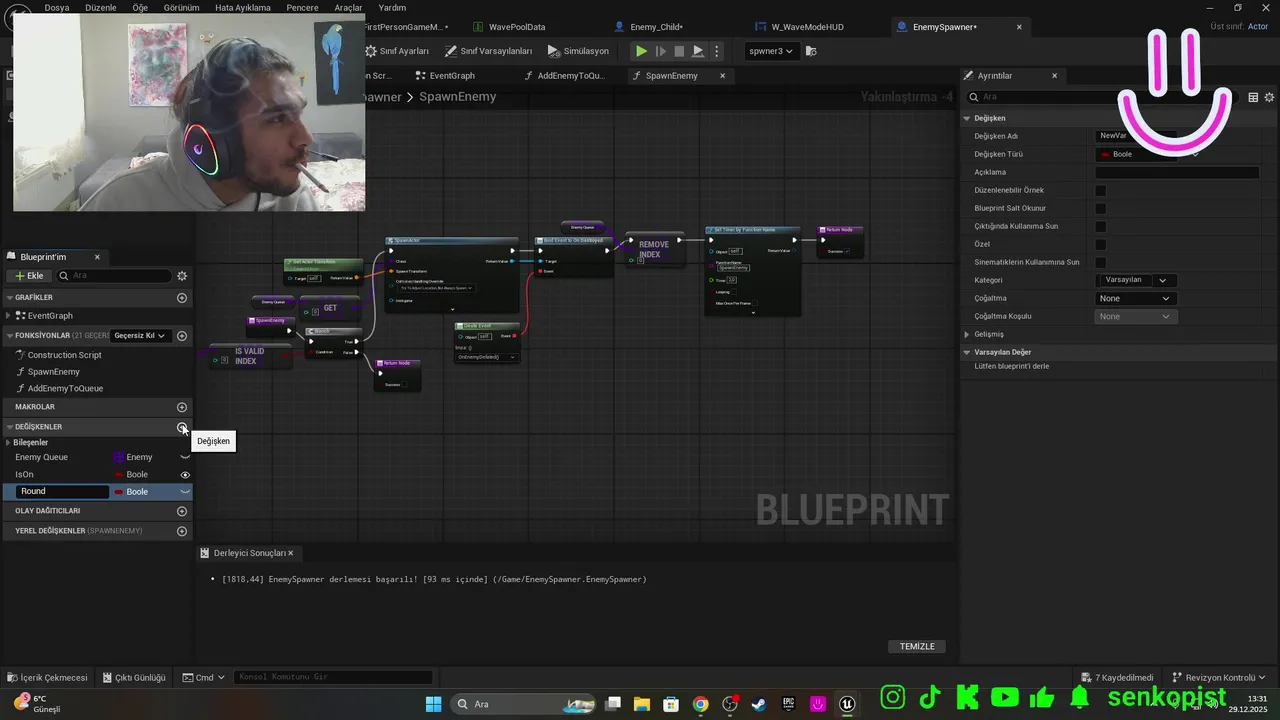Toggle visibility eye of Round variable
The height and width of the screenshot is (720, 1280).
coord(185,492)
